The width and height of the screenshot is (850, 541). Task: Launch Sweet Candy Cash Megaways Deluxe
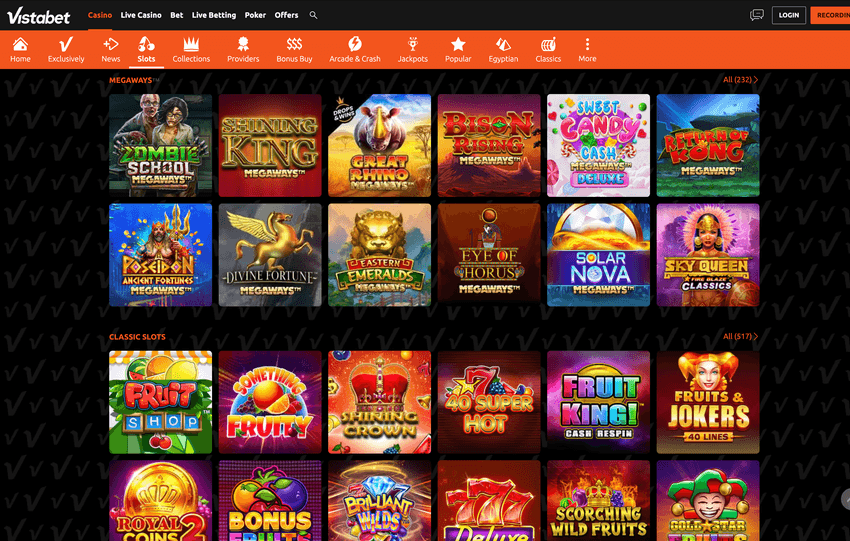pyautogui.click(x=598, y=145)
